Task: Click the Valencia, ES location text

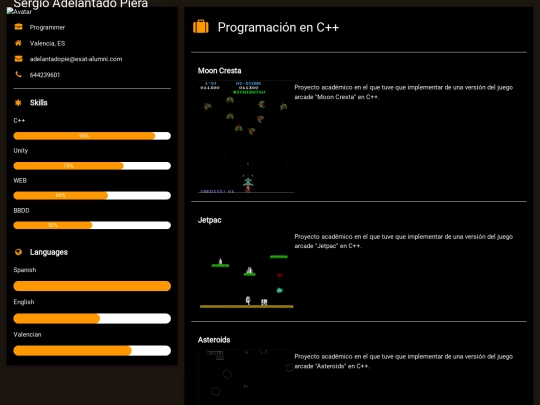Action: (47, 43)
